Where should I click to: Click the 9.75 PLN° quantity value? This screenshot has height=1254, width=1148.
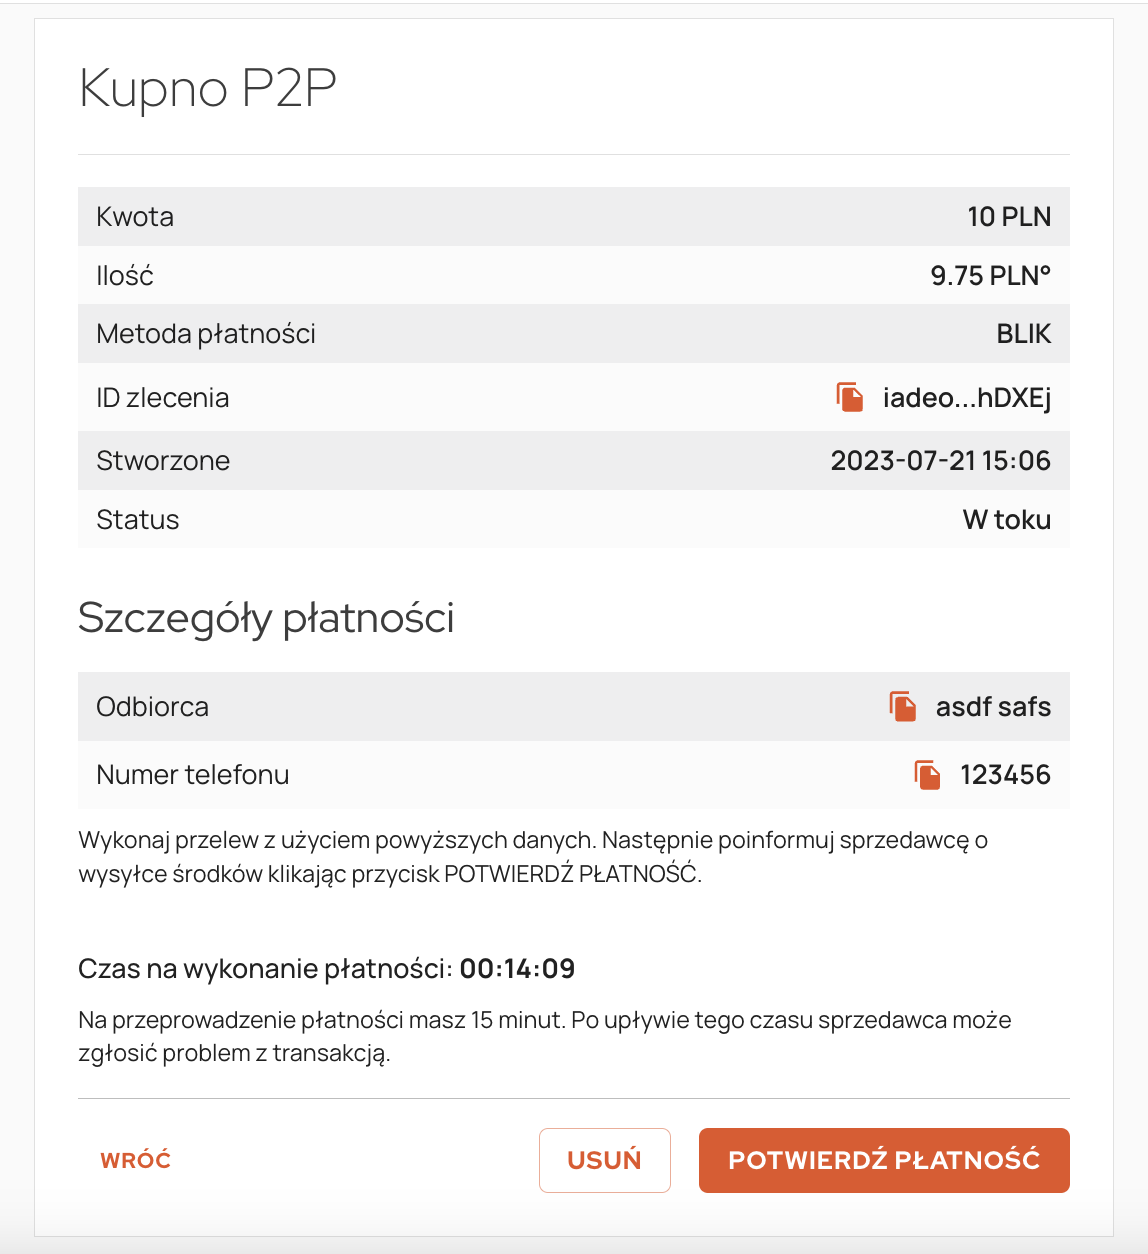point(990,276)
